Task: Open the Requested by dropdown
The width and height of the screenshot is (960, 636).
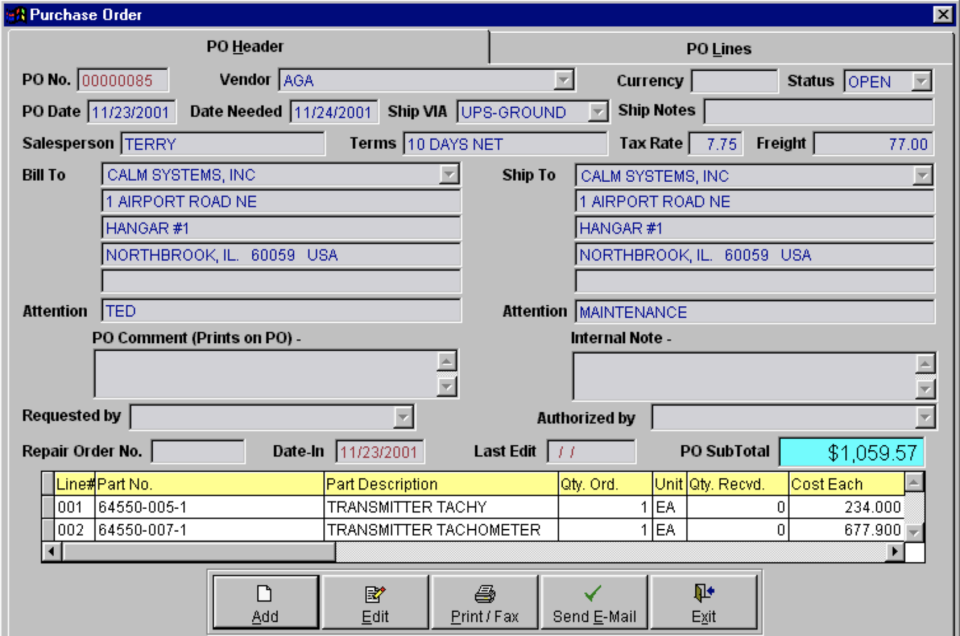Action: click(402, 416)
